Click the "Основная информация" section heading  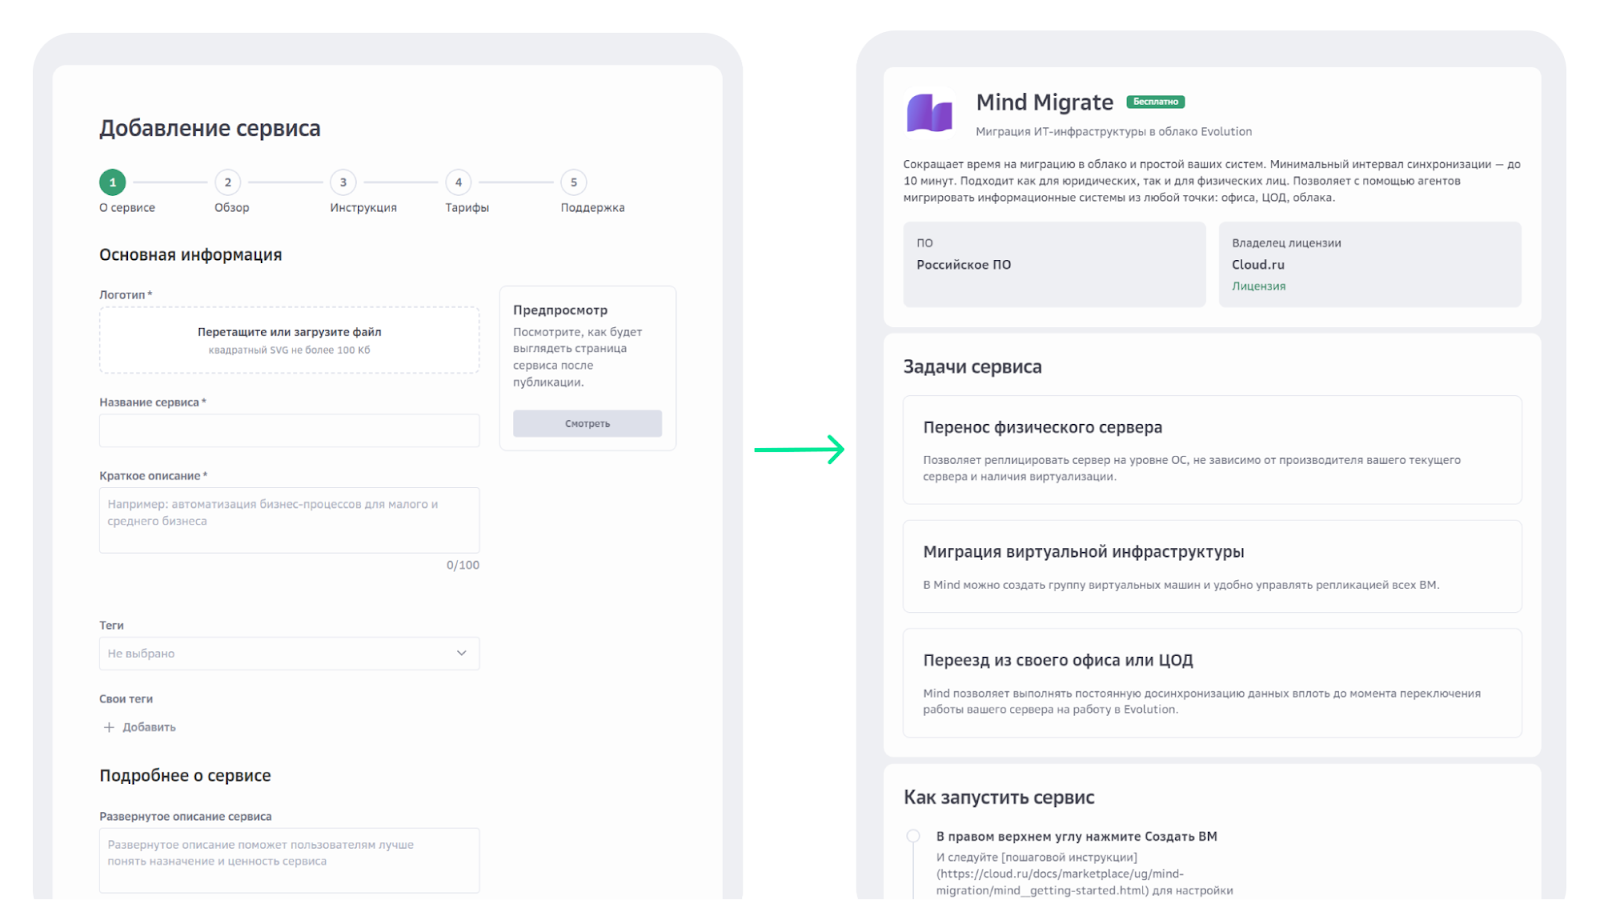pos(190,255)
